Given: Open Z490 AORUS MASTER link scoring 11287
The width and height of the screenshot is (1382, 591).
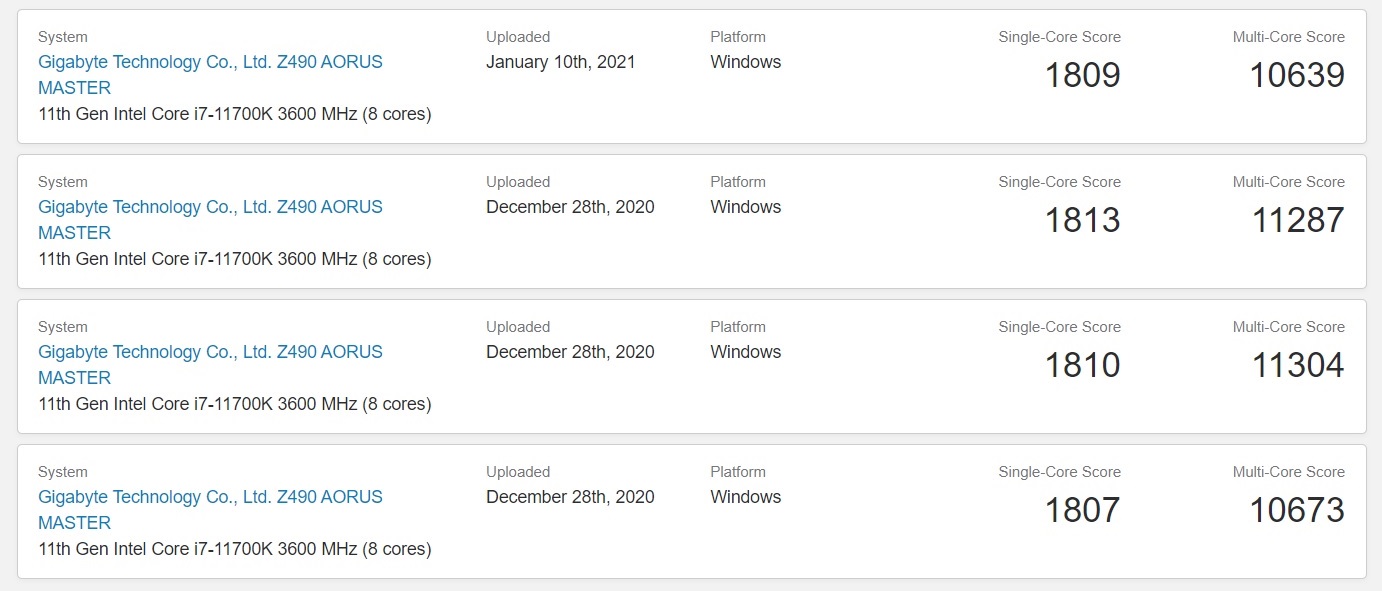Looking at the screenshot, I should point(210,220).
